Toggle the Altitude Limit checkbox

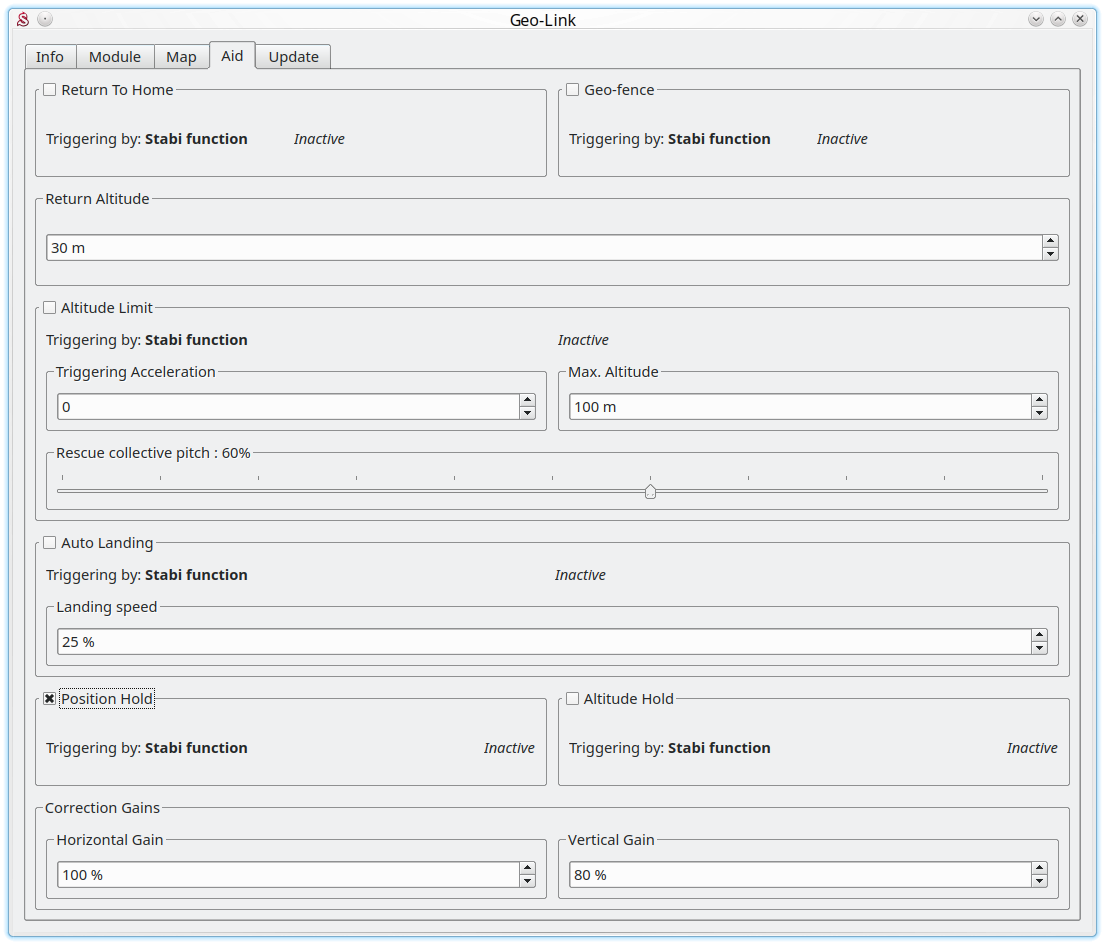pos(50,308)
